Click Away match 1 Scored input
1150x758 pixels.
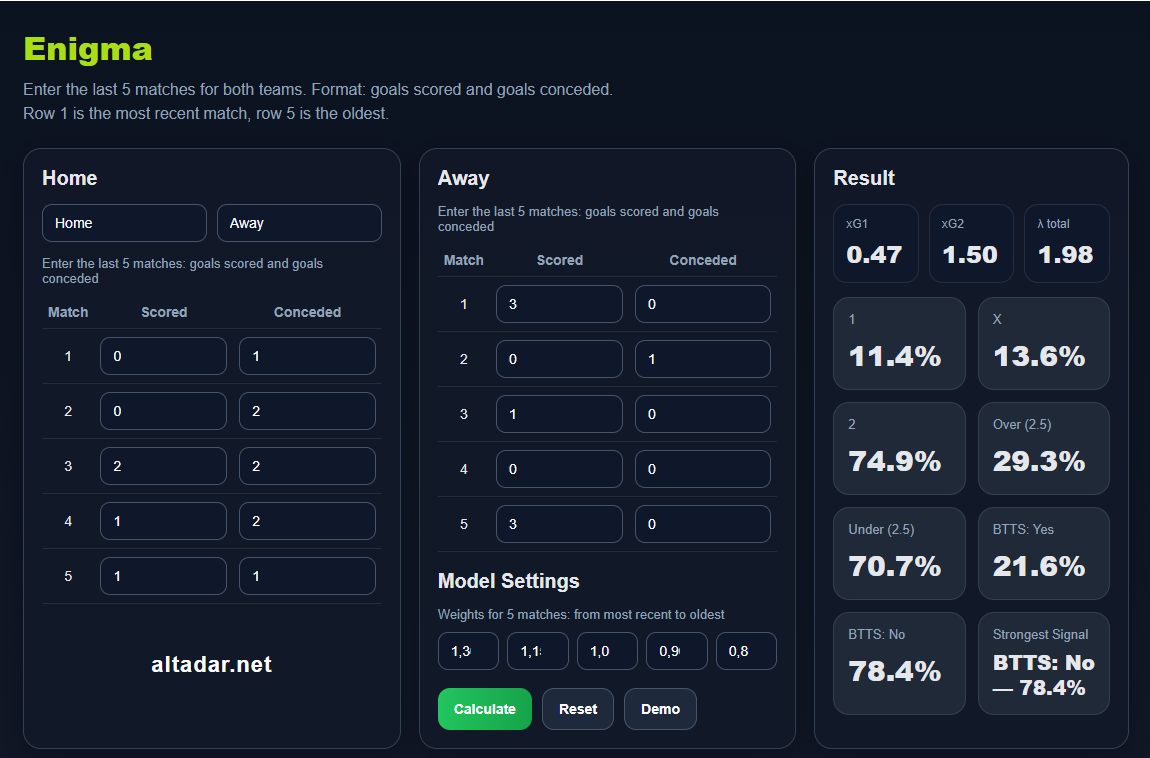pyautogui.click(x=559, y=304)
